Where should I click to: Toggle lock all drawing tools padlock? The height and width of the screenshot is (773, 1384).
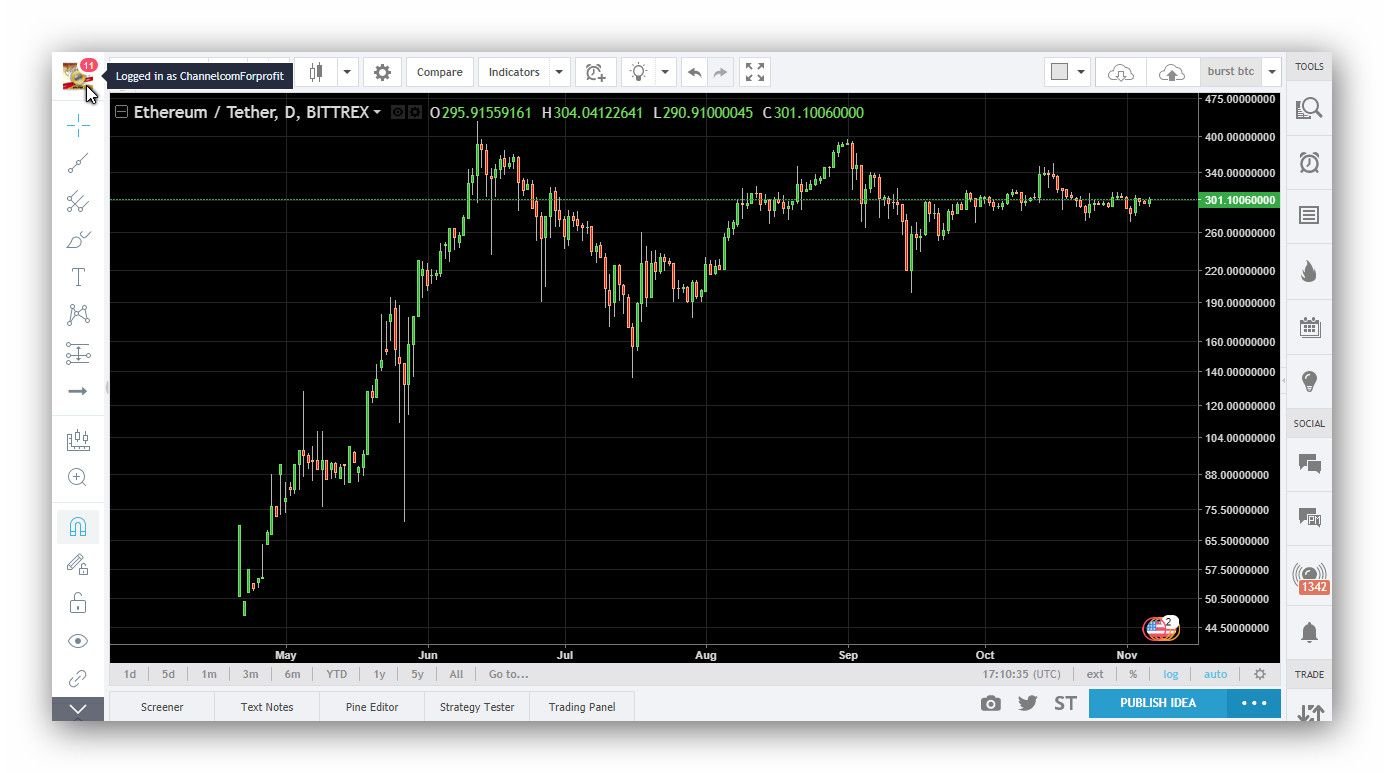click(78, 603)
